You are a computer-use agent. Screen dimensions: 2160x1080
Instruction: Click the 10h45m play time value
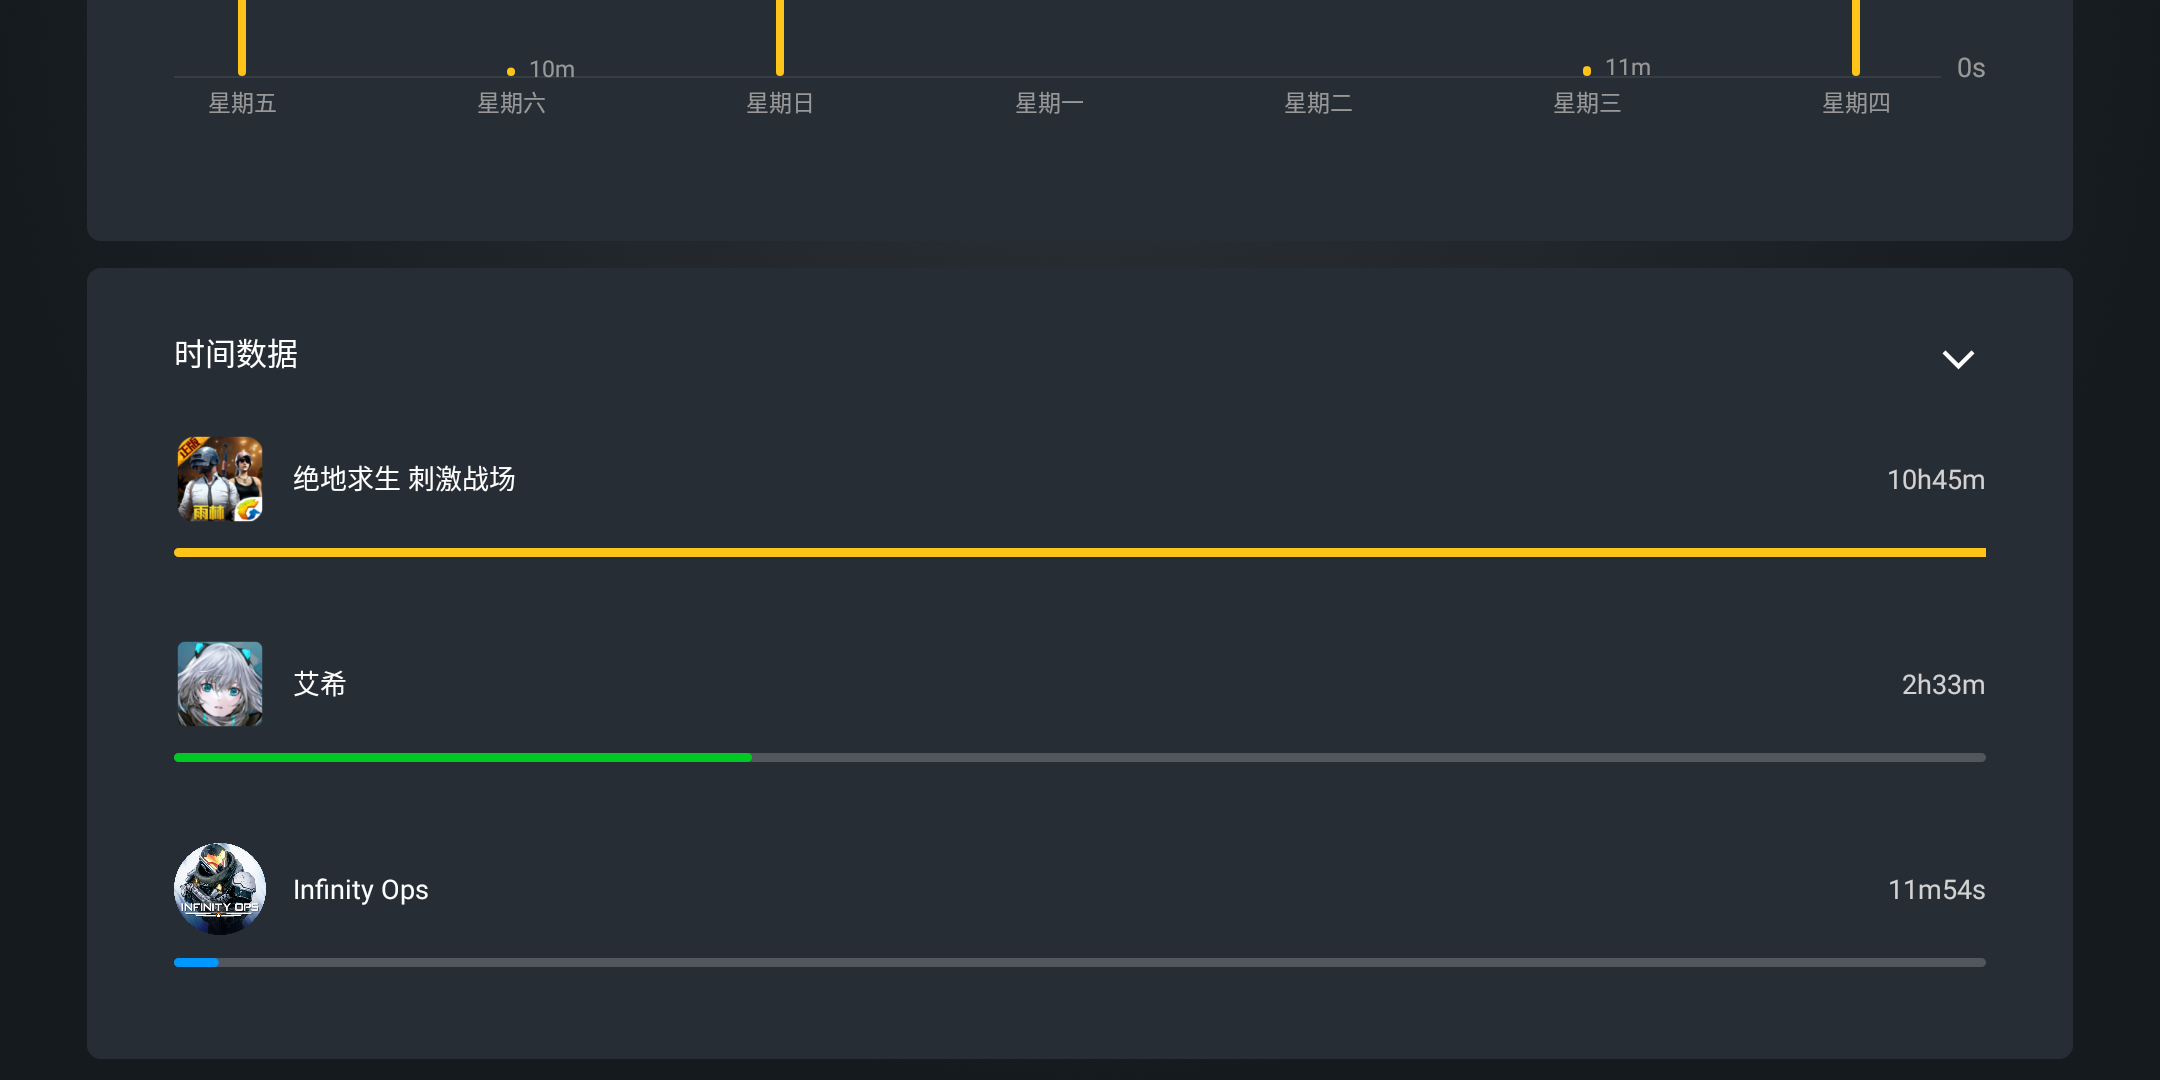coord(1935,480)
